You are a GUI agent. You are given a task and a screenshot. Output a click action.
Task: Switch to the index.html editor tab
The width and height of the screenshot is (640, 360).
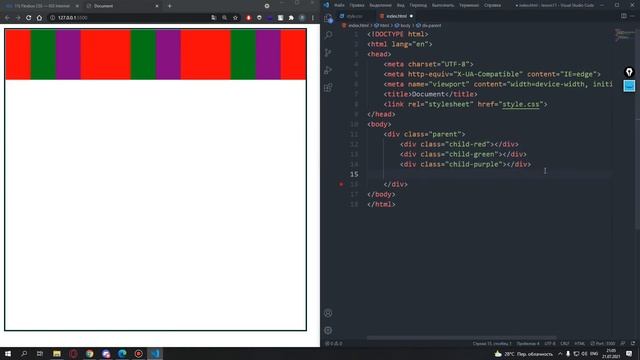coord(396,16)
